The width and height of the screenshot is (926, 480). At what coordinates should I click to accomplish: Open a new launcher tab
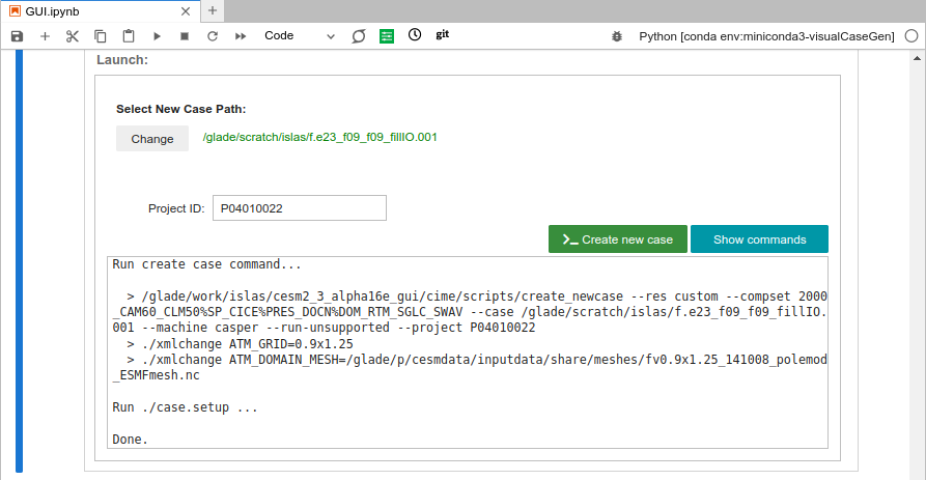(212, 11)
